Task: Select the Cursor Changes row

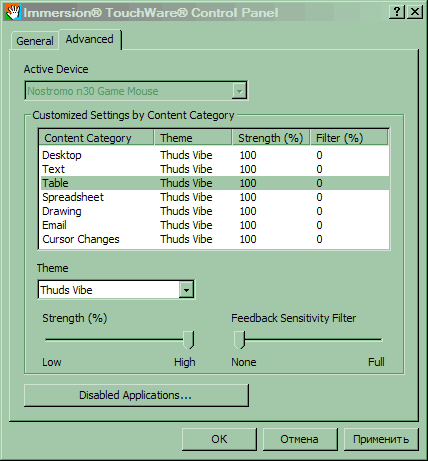Action: pyautogui.click(x=214, y=239)
